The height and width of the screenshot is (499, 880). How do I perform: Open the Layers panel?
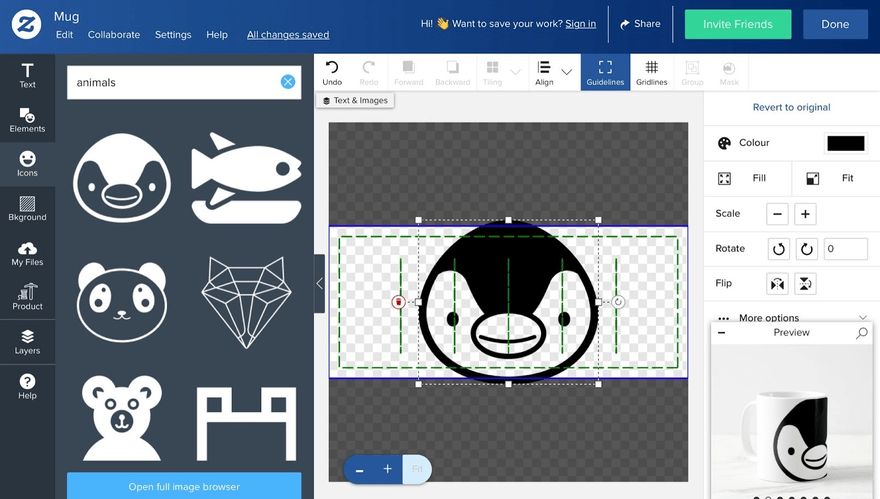point(27,342)
